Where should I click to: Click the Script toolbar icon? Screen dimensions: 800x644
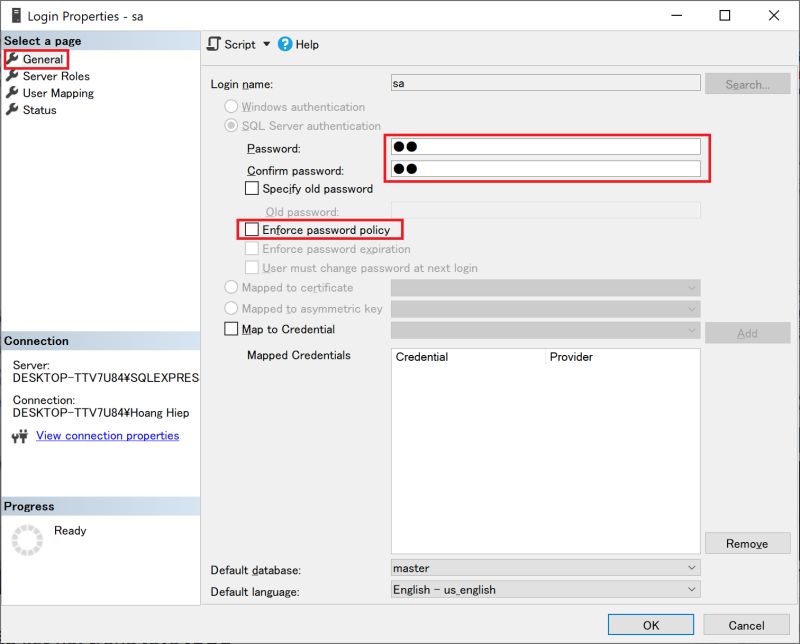(x=213, y=44)
